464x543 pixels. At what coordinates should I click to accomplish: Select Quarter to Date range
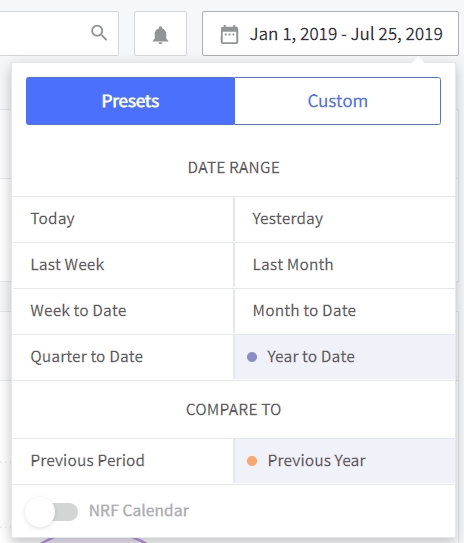(123, 357)
